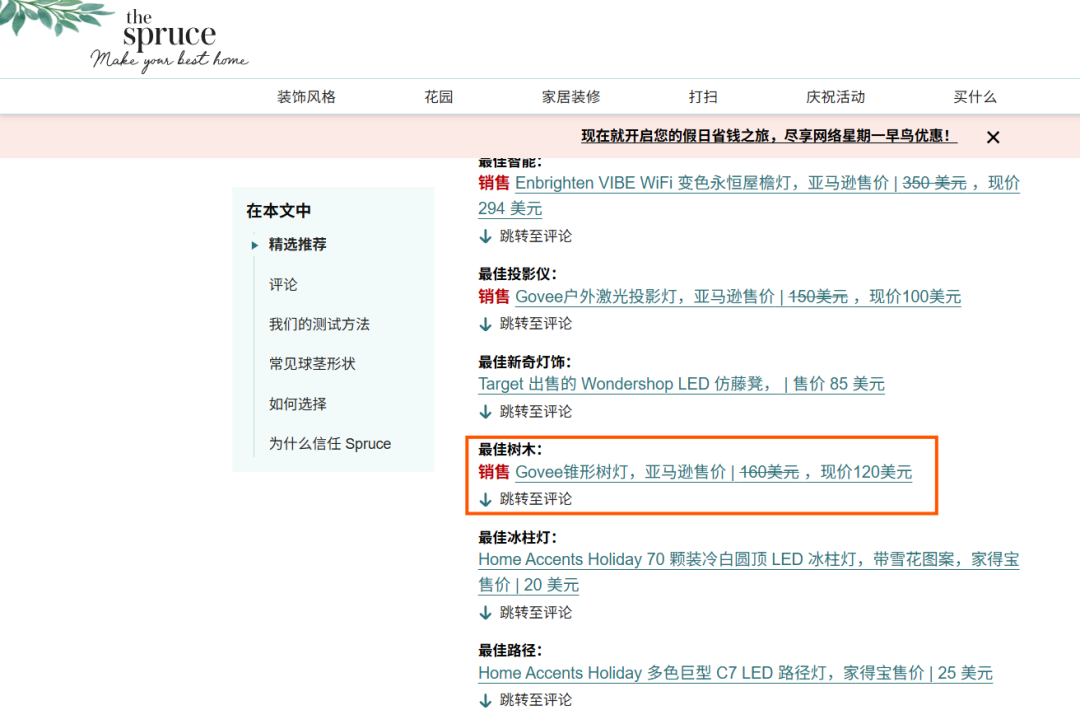Click the jump arrow icon under Govee锥形树灯
The image size is (1080, 724).
(485, 498)
